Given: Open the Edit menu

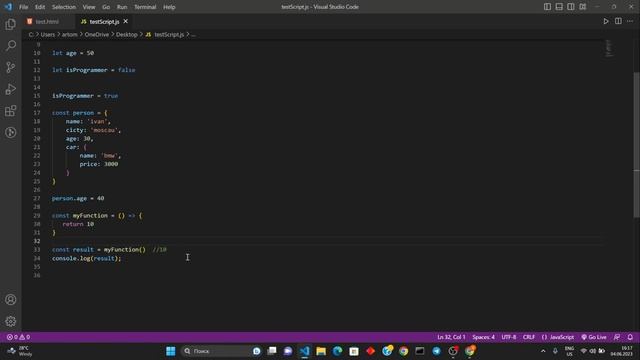Looking at the screenshot, I should [x=40, y=7].
